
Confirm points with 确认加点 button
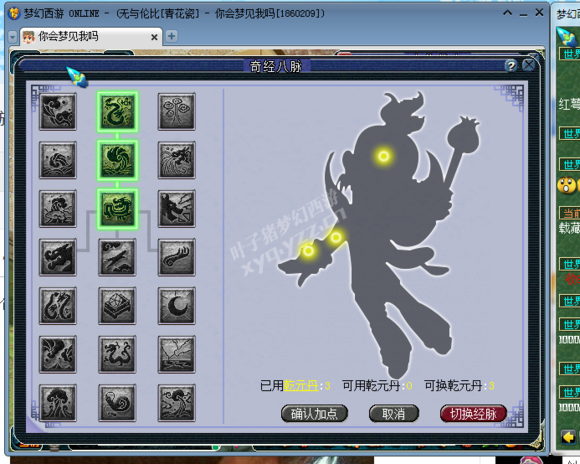coord(314,414)
